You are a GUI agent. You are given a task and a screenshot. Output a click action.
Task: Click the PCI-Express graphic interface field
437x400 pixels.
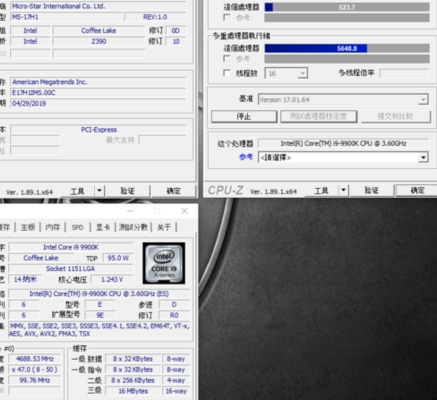(x=99, y=130)
